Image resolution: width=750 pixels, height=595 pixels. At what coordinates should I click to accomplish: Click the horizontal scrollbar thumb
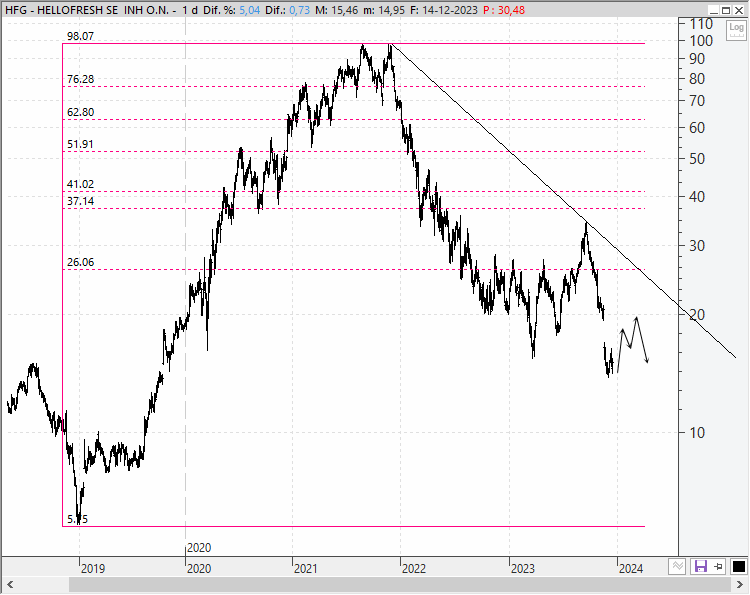(400, 584)
